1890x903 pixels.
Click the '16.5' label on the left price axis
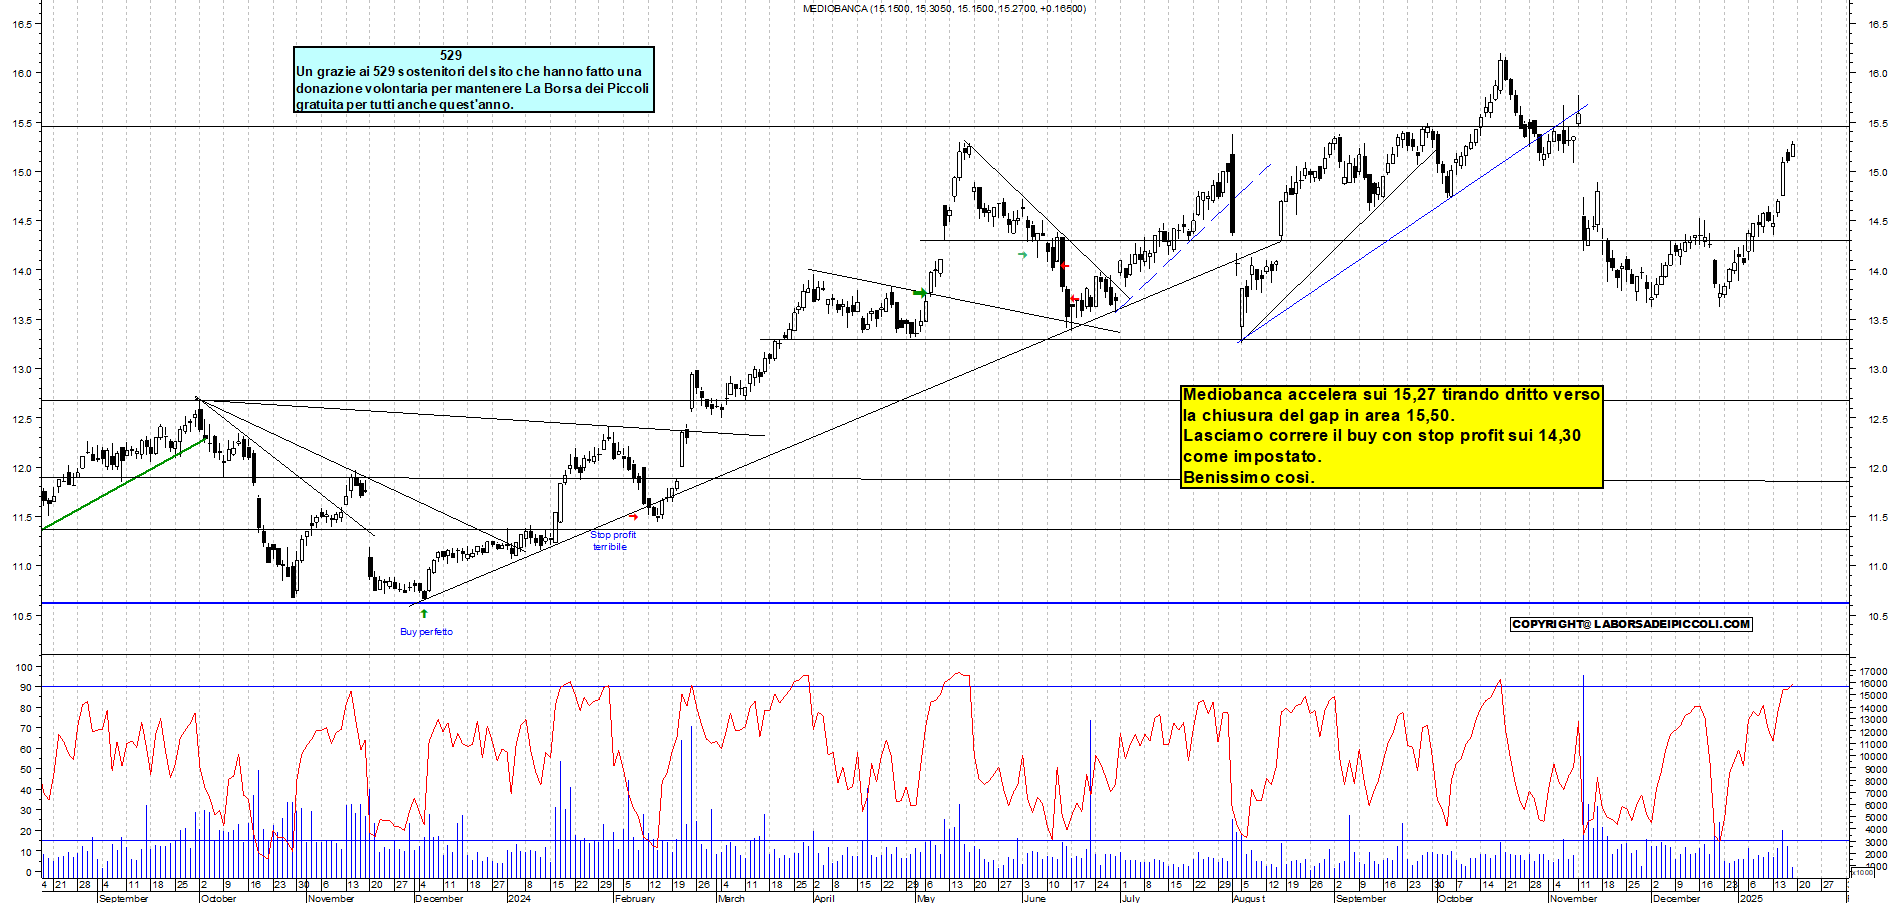(x=24, y=25)
